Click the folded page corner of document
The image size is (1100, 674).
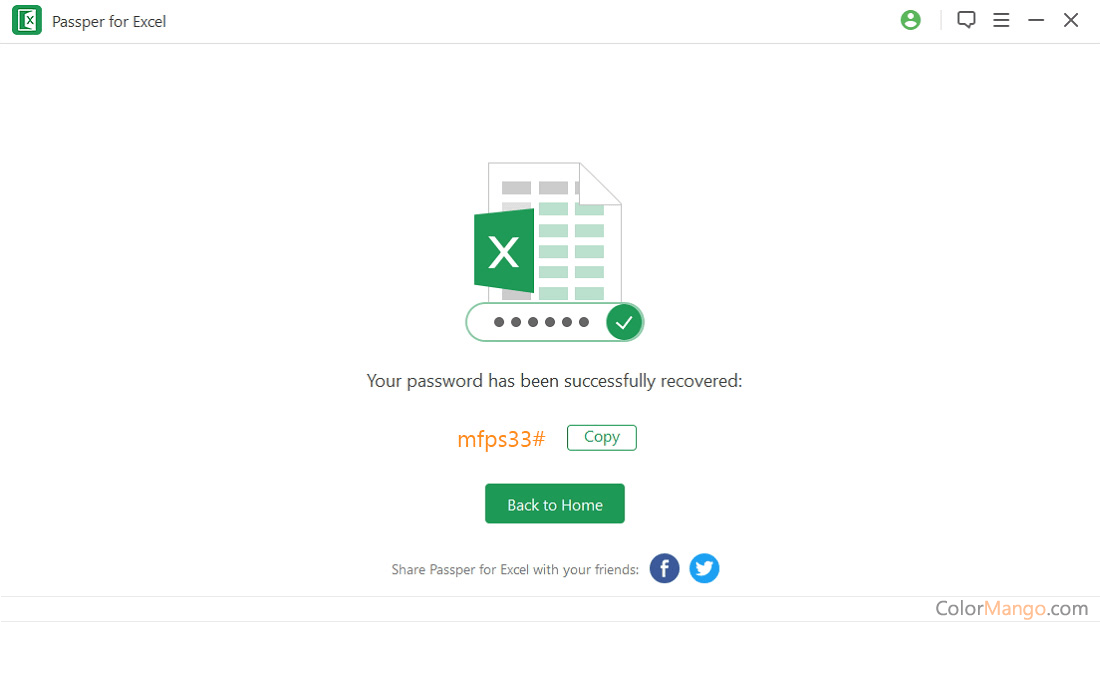tap(601, 183)
